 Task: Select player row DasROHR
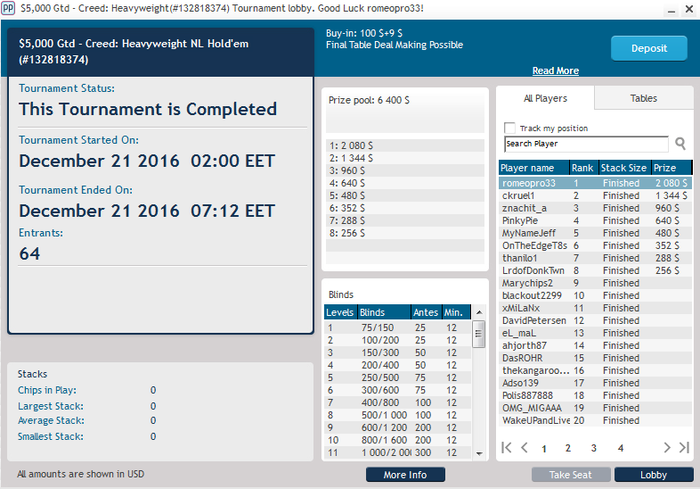click(x=595, y=358)
